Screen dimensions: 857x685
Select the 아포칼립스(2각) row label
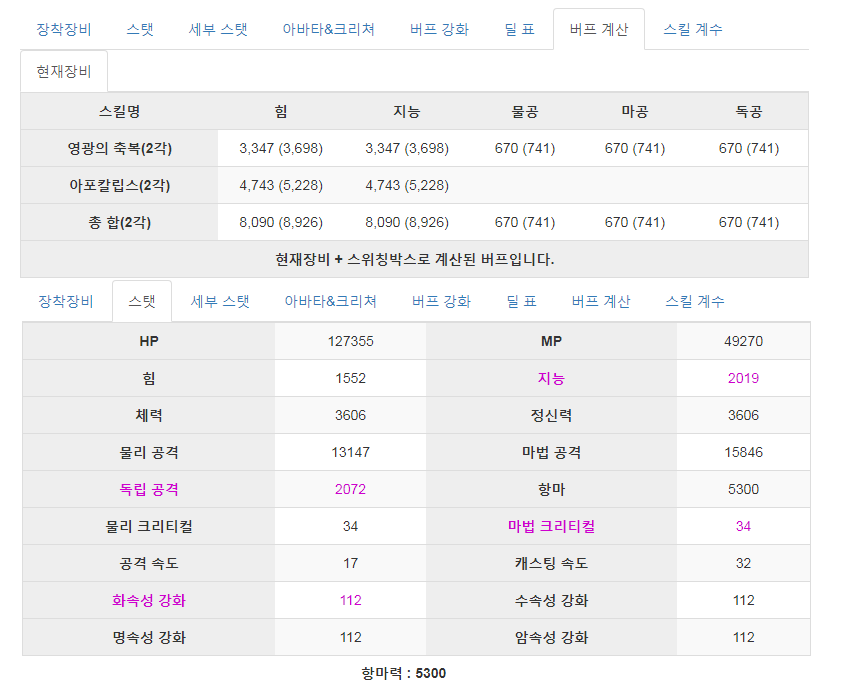pos(119,185)
